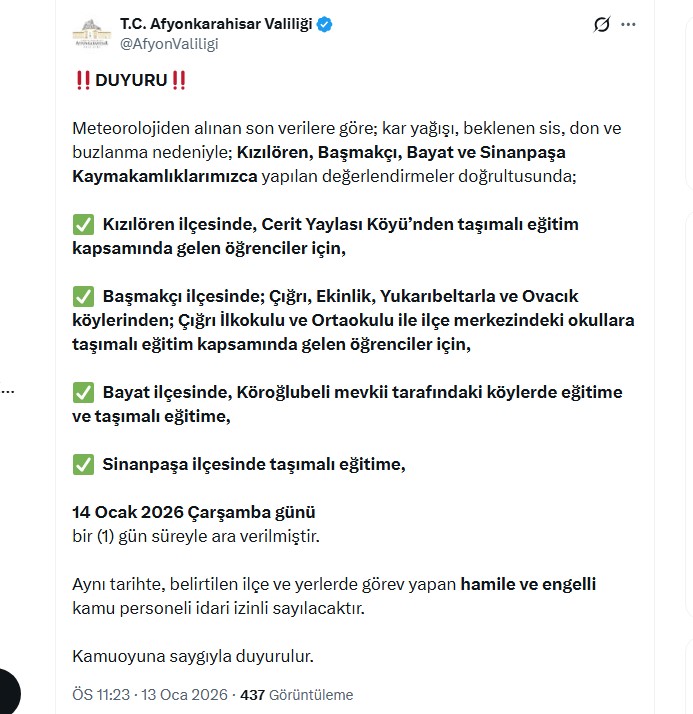Click the green check next to Sinanpaşa ilçesinde
This screenshot has width=693, height=714.
84,464
